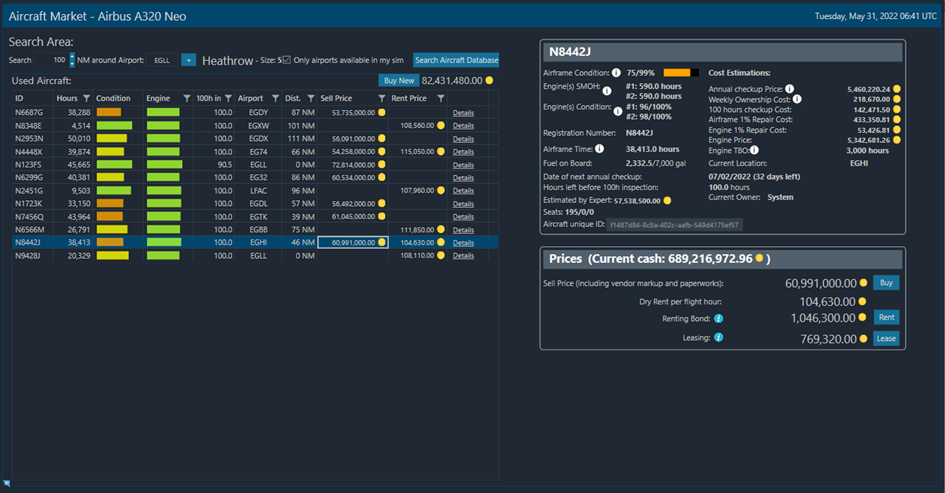Click Search Aircraft Database button

point(456,60)
